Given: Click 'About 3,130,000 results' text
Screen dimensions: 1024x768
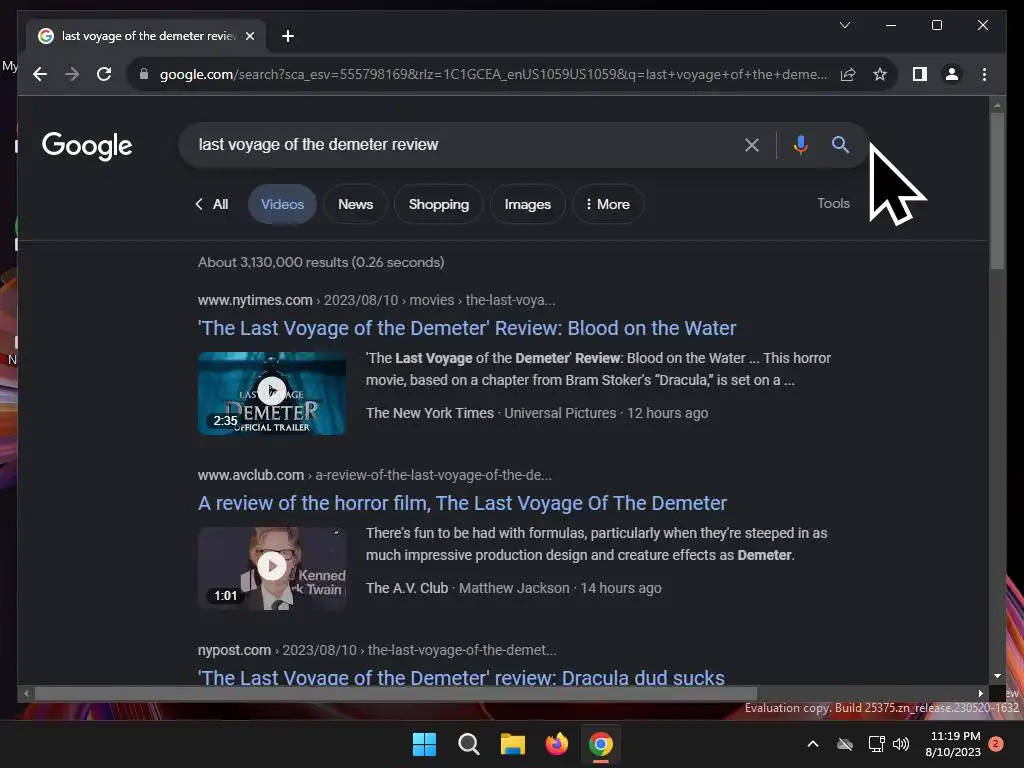Looking at the screenshot, I should click(x=321, y=263).
